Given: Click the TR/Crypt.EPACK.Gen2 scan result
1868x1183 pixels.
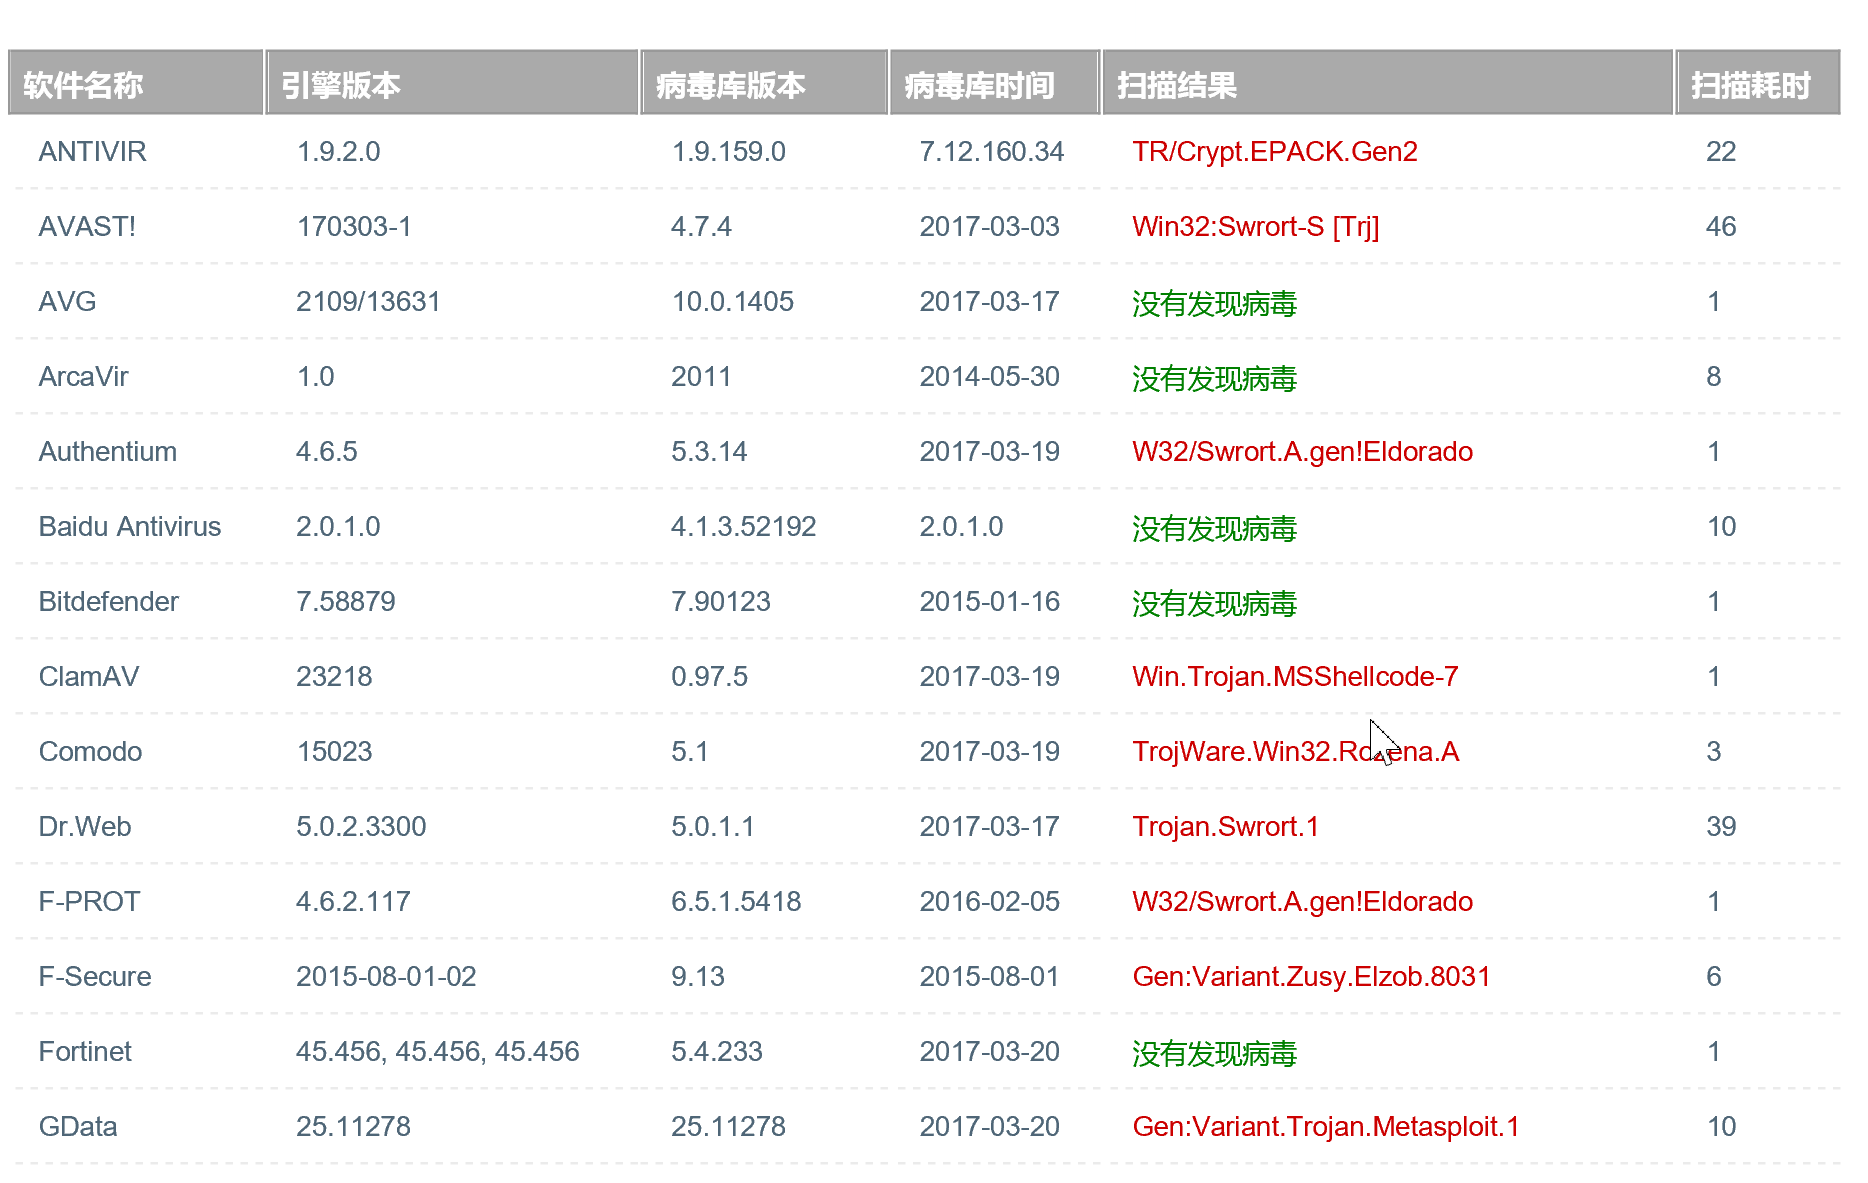Looking at the screenshot, I should pos(1275,152).
